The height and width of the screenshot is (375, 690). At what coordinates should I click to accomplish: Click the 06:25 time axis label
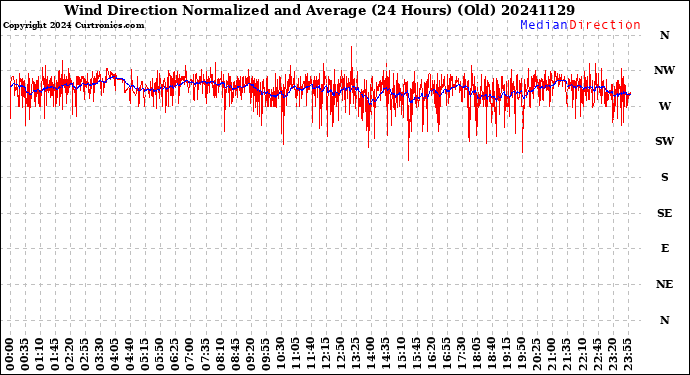point(175,354)
